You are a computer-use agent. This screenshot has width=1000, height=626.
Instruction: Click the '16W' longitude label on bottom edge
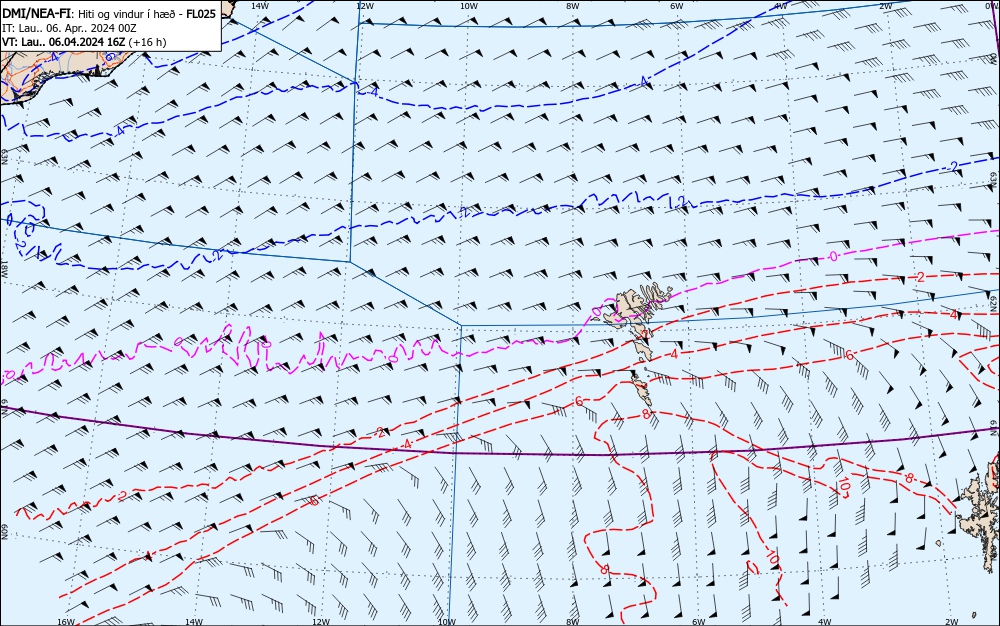point(66,622)
